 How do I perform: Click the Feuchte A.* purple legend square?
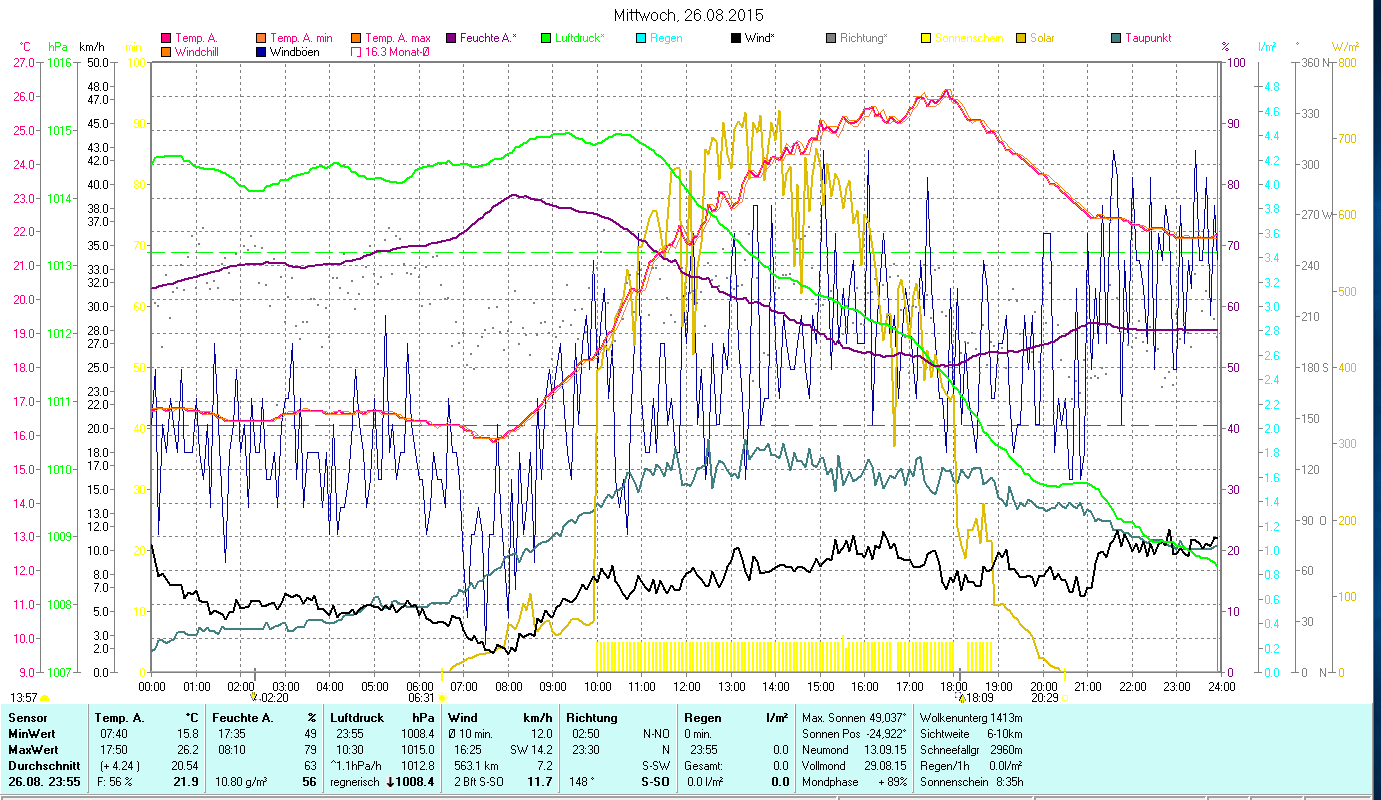click(x=451, y=38)
